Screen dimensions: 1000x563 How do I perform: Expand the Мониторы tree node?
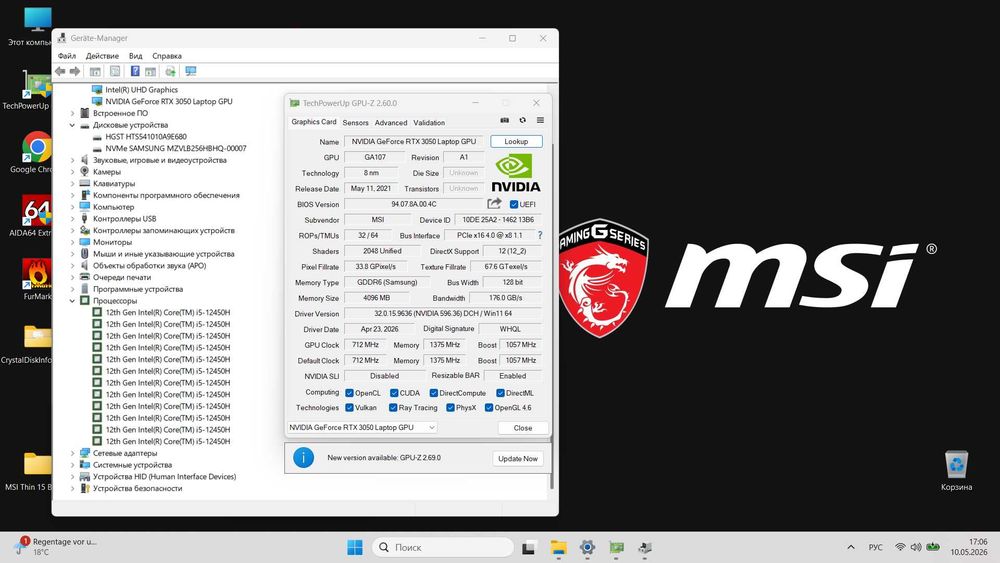click(72, 242)
